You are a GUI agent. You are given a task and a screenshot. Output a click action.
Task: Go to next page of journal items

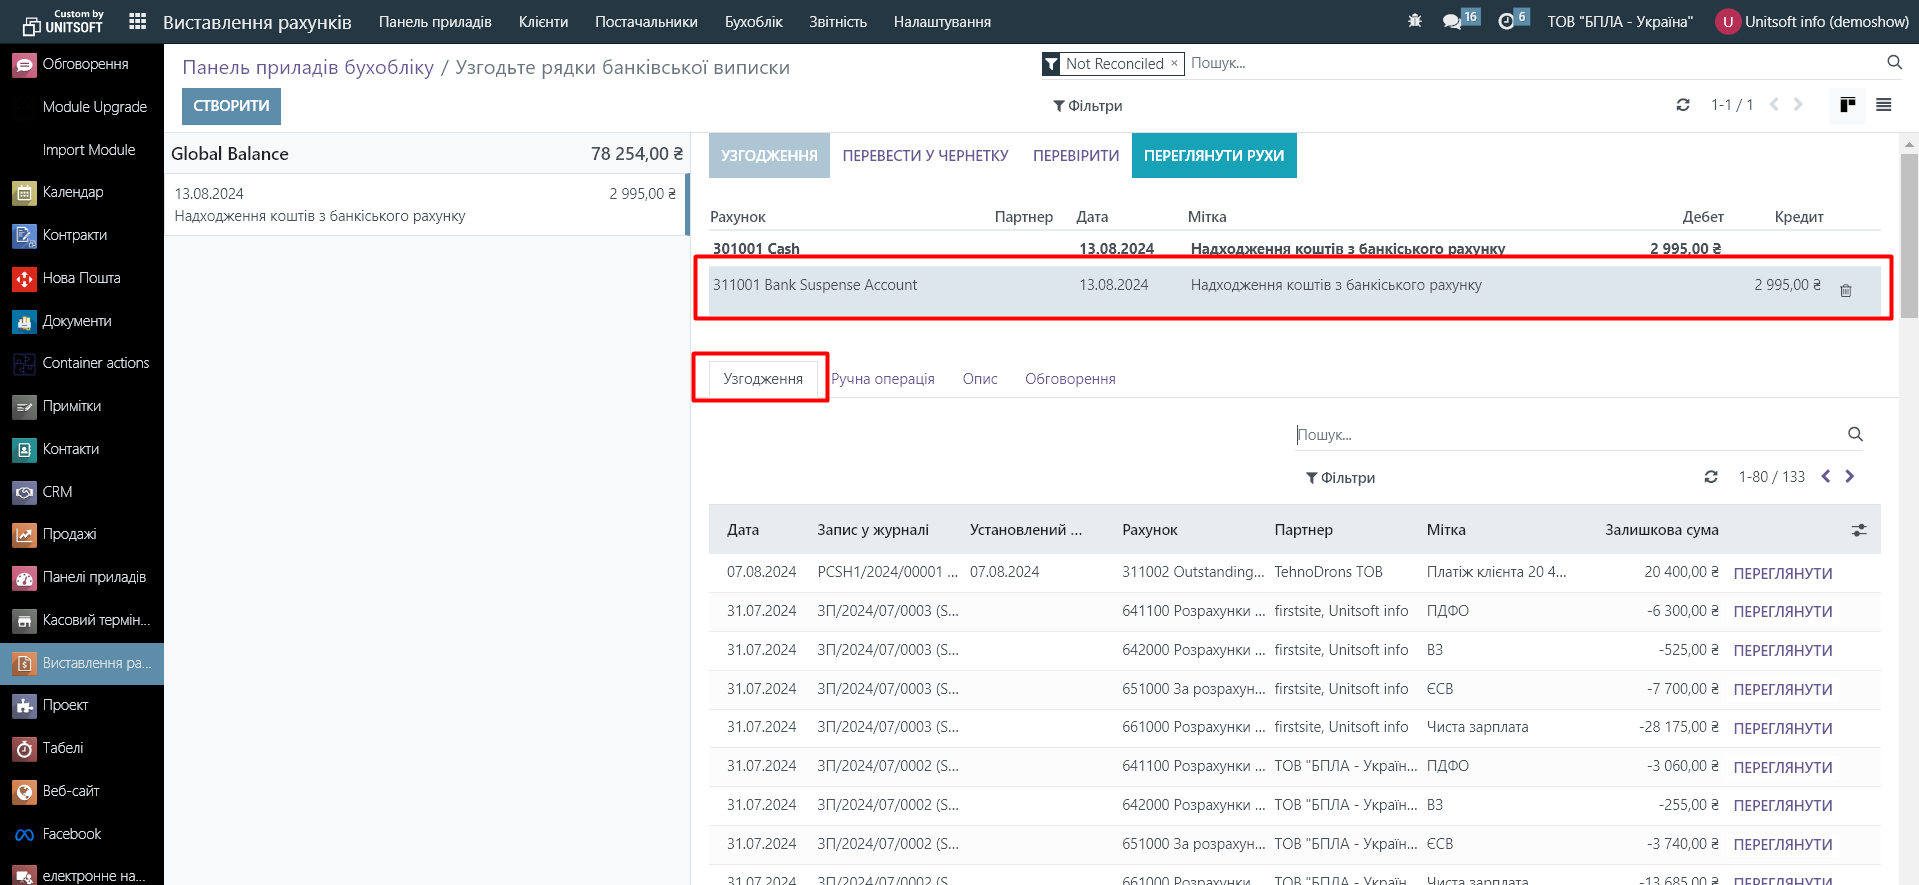[x=1849, y=477]
